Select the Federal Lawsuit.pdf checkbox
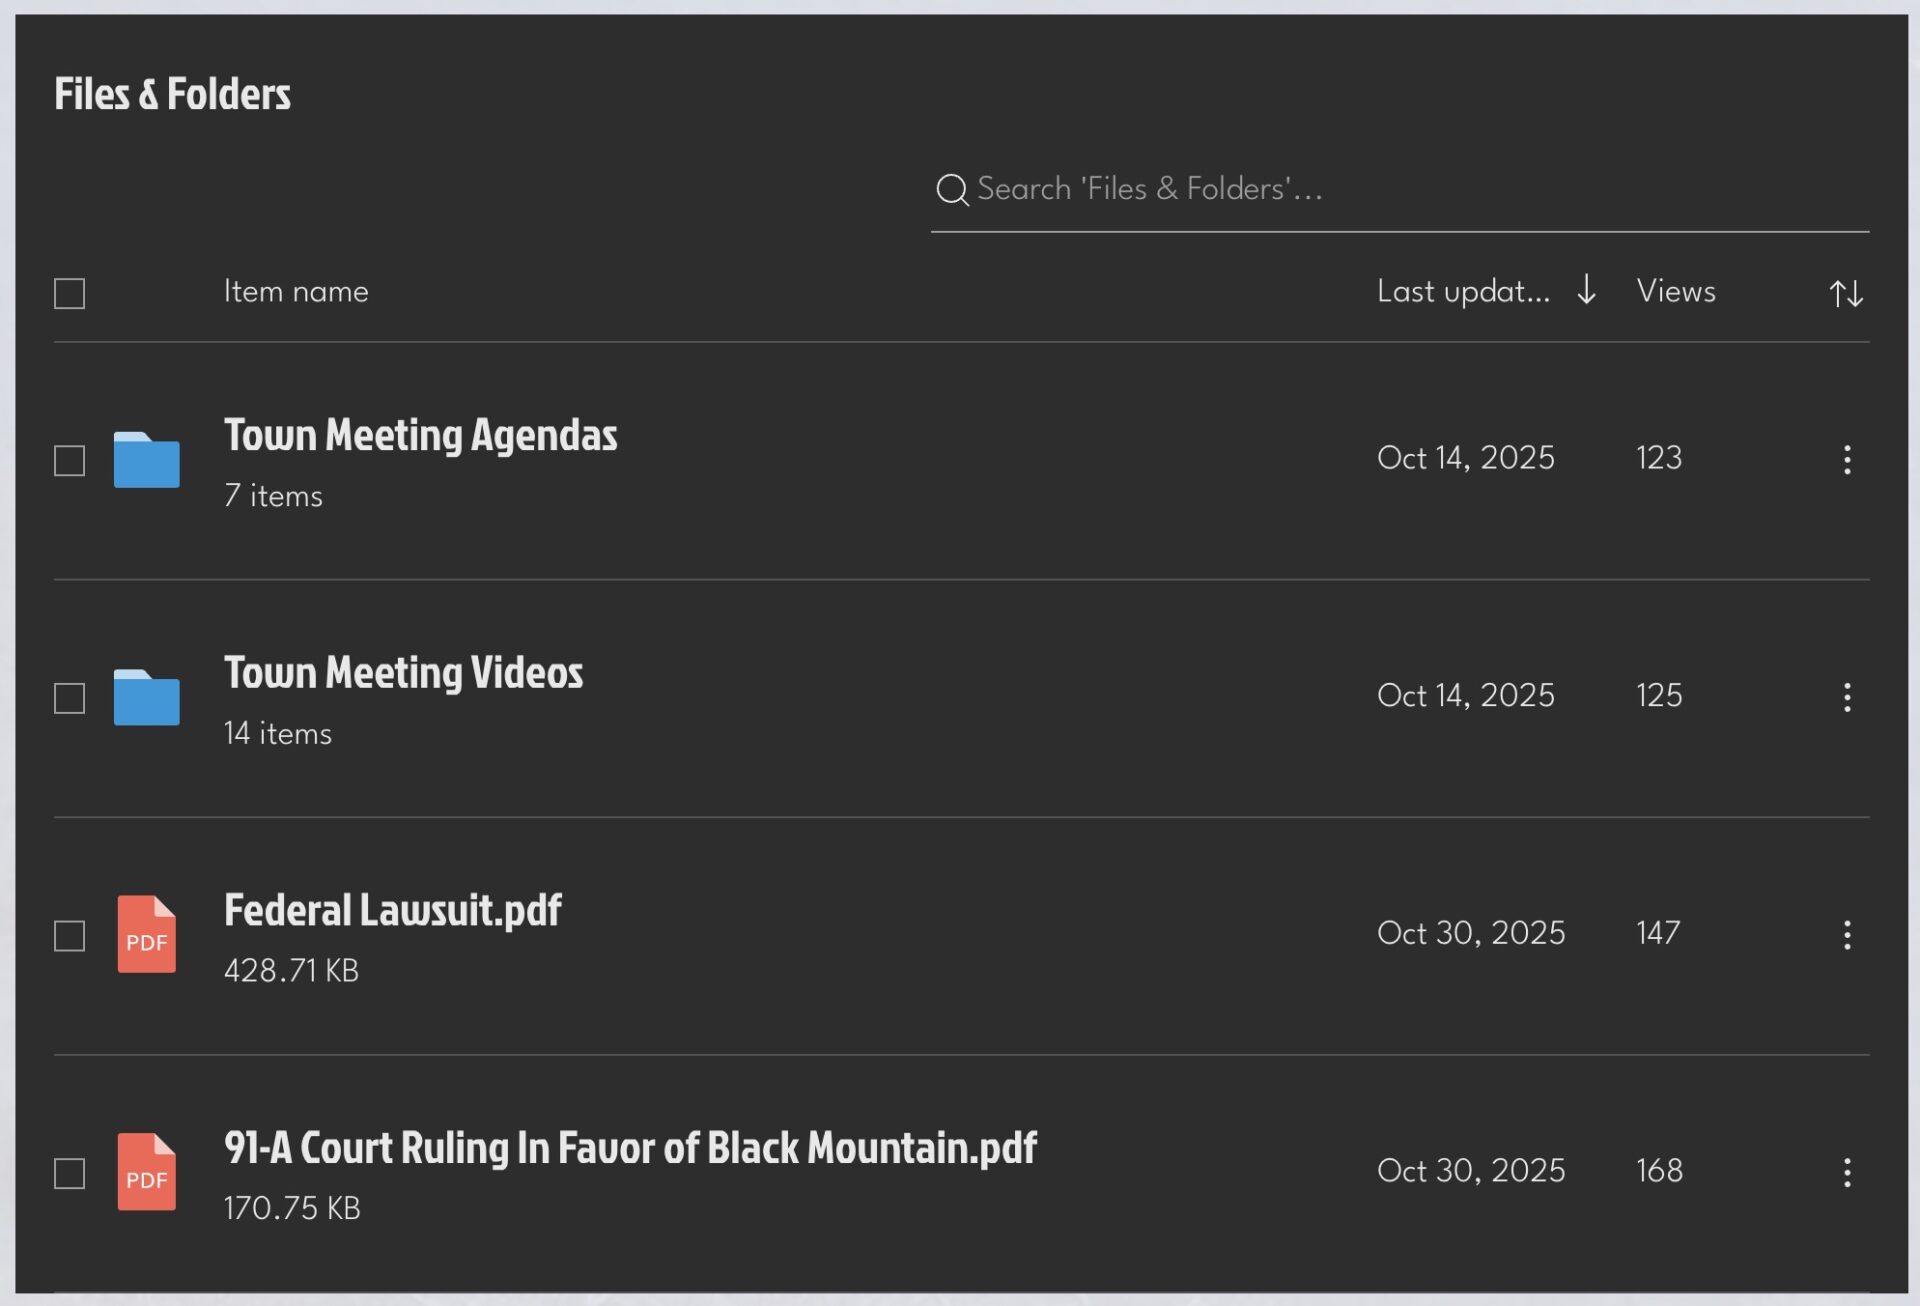This screenshot has width=1920, height=1306. point(69,936)
